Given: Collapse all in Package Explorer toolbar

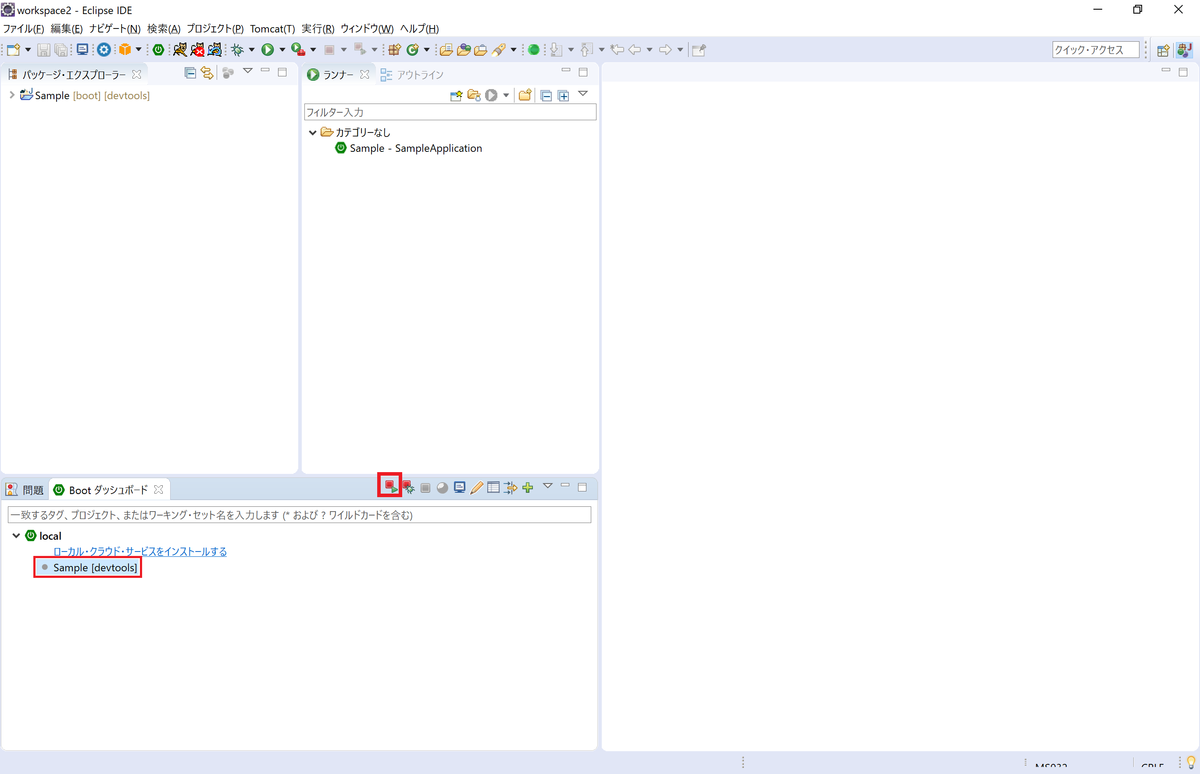Looking at the screenshot, I should (x=190, y=73).
